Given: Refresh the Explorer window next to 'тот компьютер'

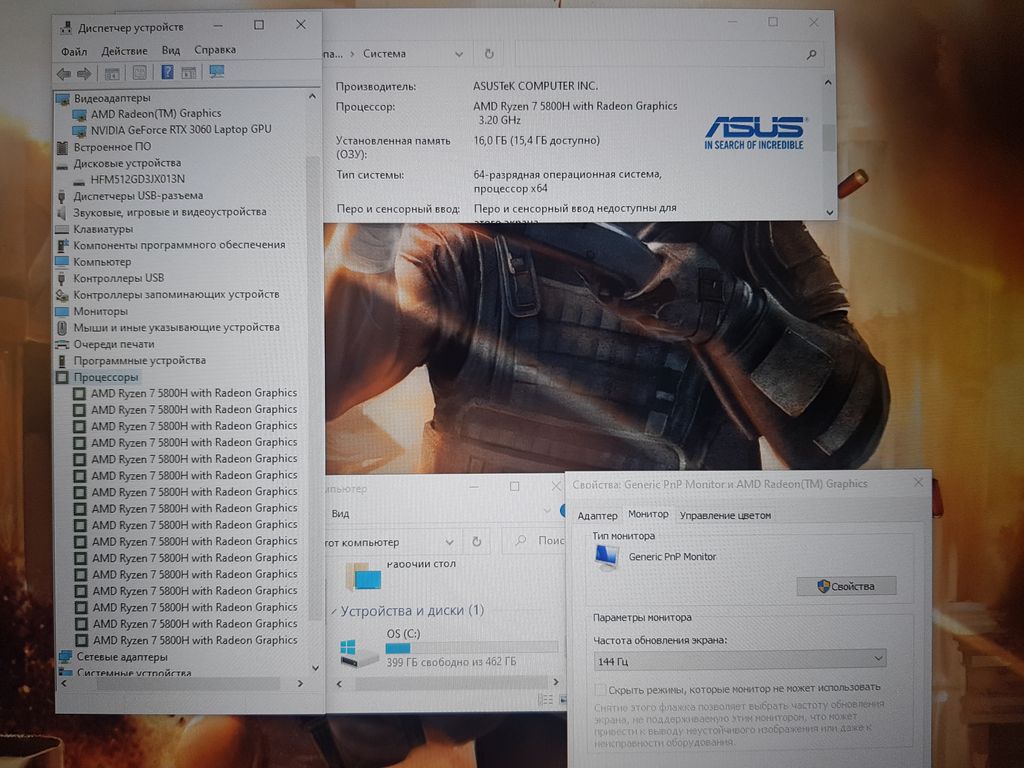Looking at the screenshot, I should 477,541.
